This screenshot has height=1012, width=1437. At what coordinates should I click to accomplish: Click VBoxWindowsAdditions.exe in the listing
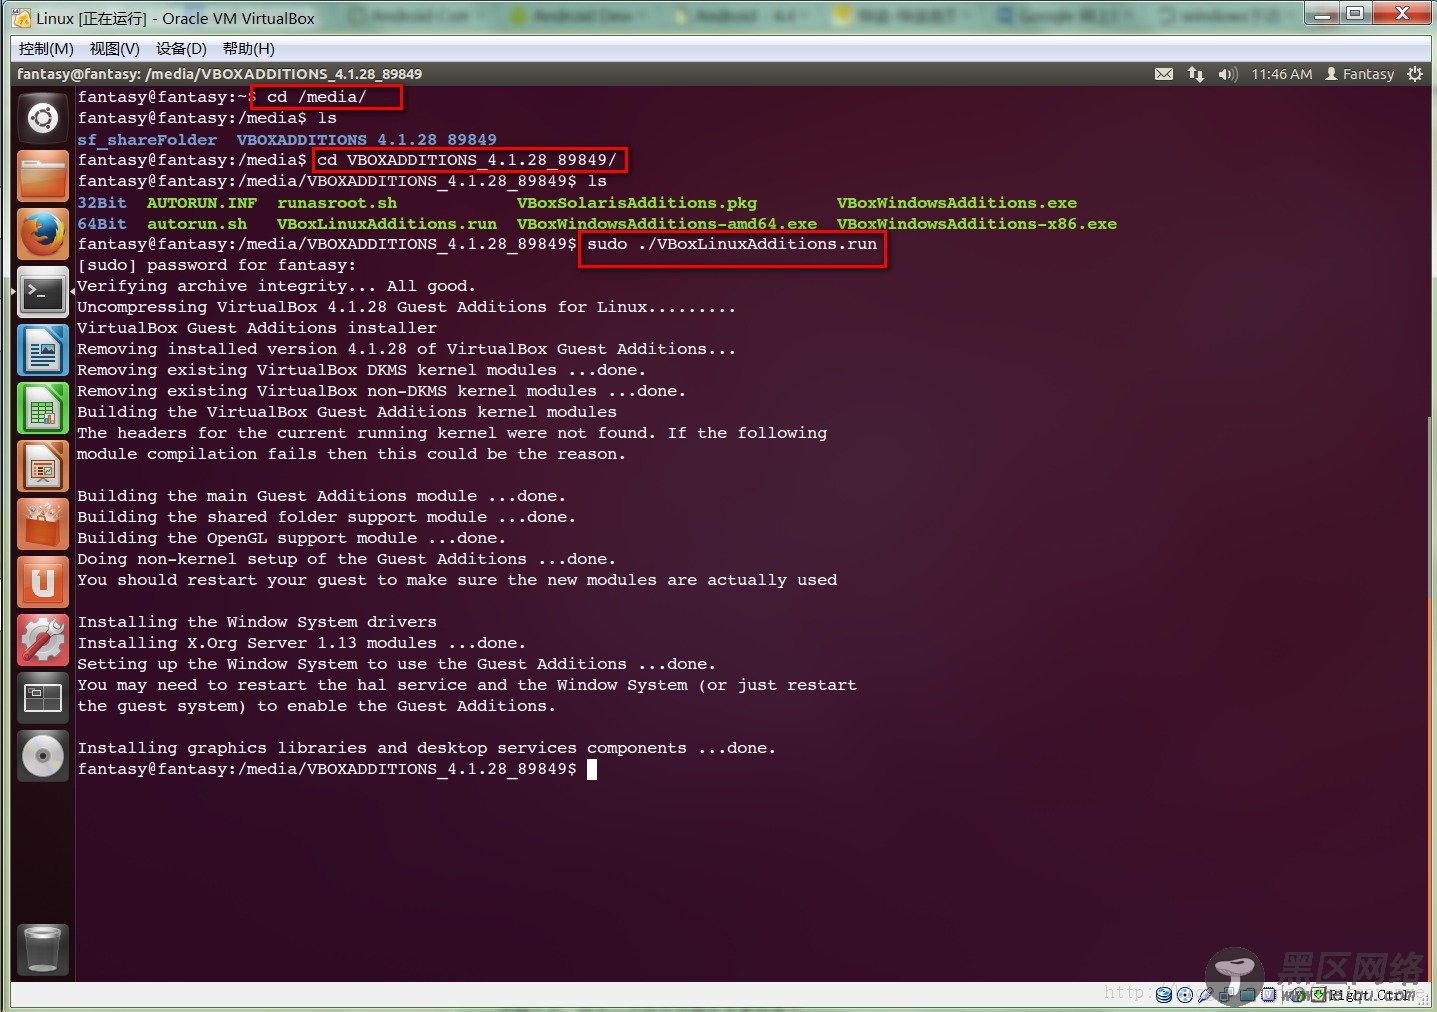pos(957,202)
